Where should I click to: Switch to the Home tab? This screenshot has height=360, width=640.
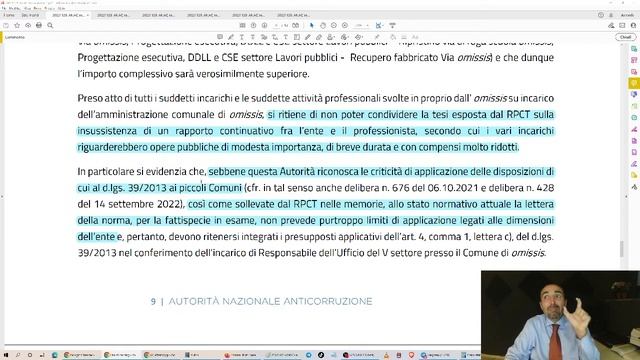click(x=9, y=15)
